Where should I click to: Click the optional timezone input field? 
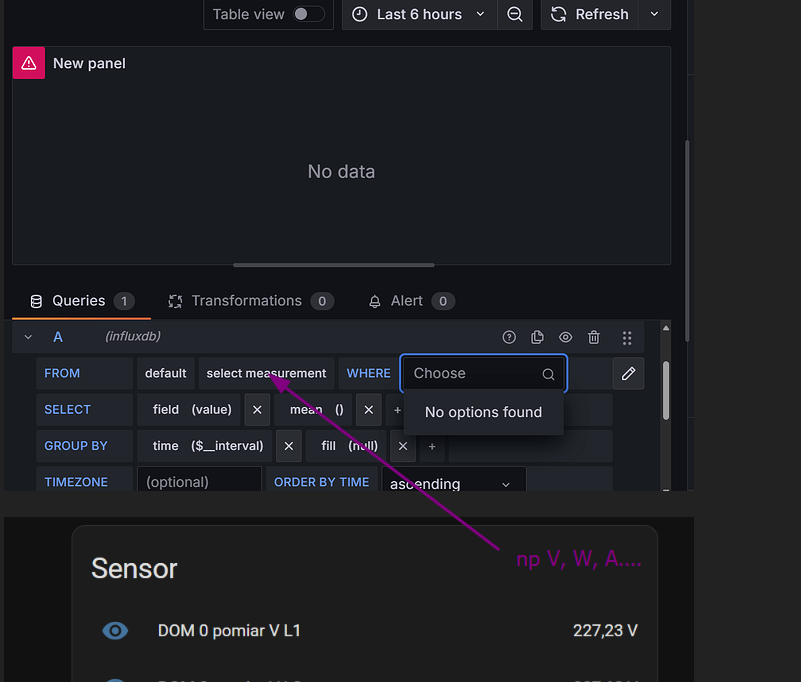[199, 482]
